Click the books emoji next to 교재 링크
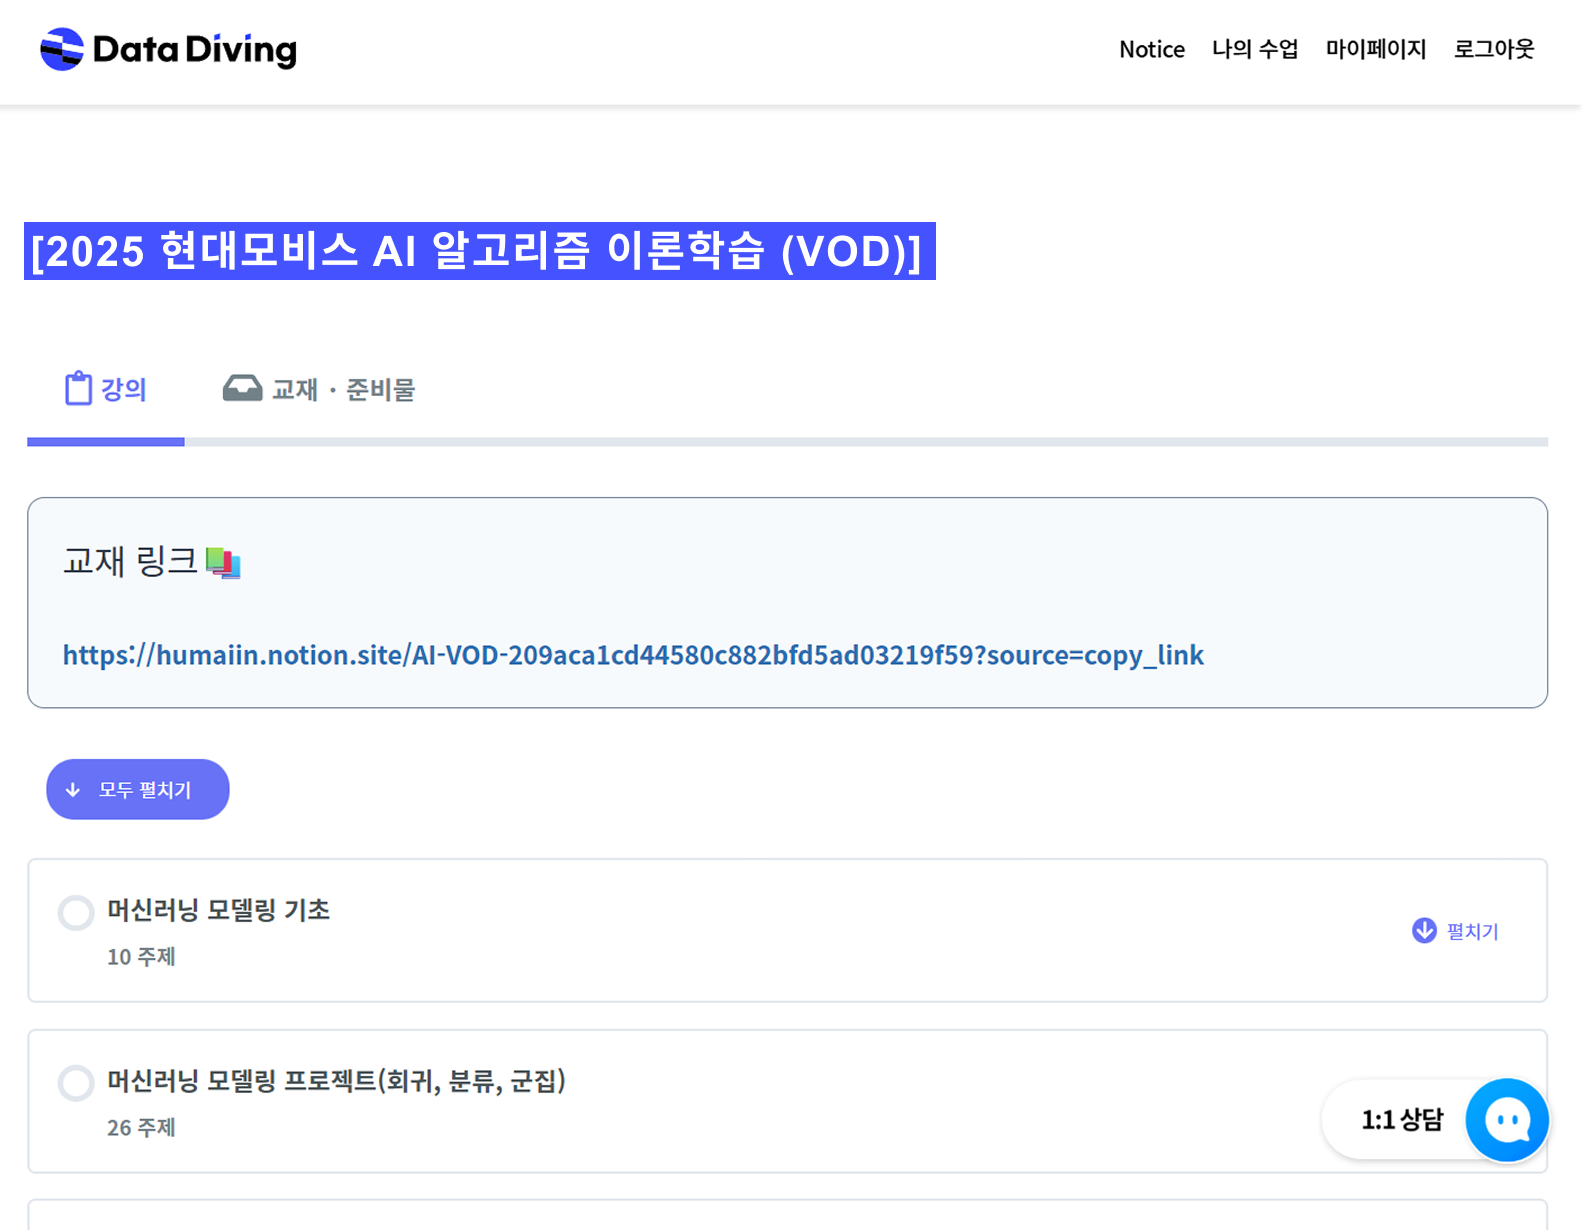The height and width of the screenshot is (1230, 1582). click(223, 563)
